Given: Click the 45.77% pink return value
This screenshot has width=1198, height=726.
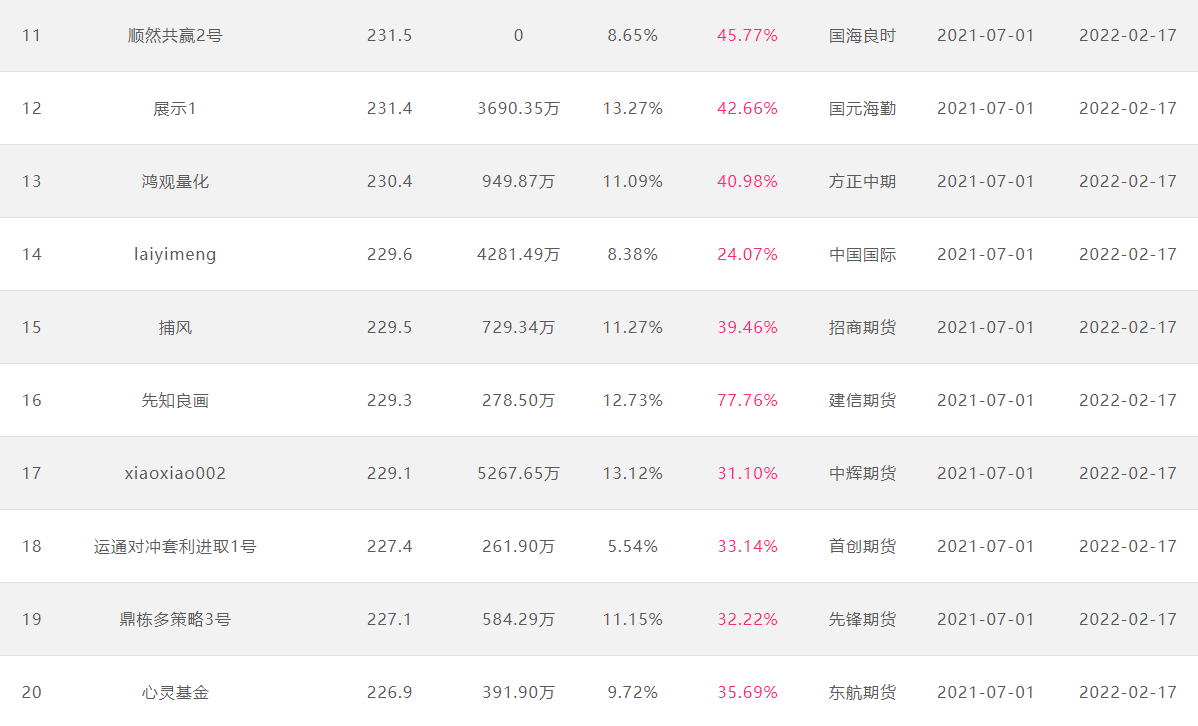Looking at the screenshot, I should (x=747, y=36).
